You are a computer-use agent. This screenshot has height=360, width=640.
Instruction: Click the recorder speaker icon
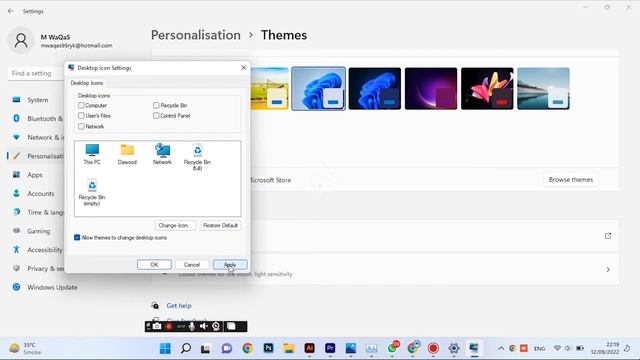tap(204, 326)
